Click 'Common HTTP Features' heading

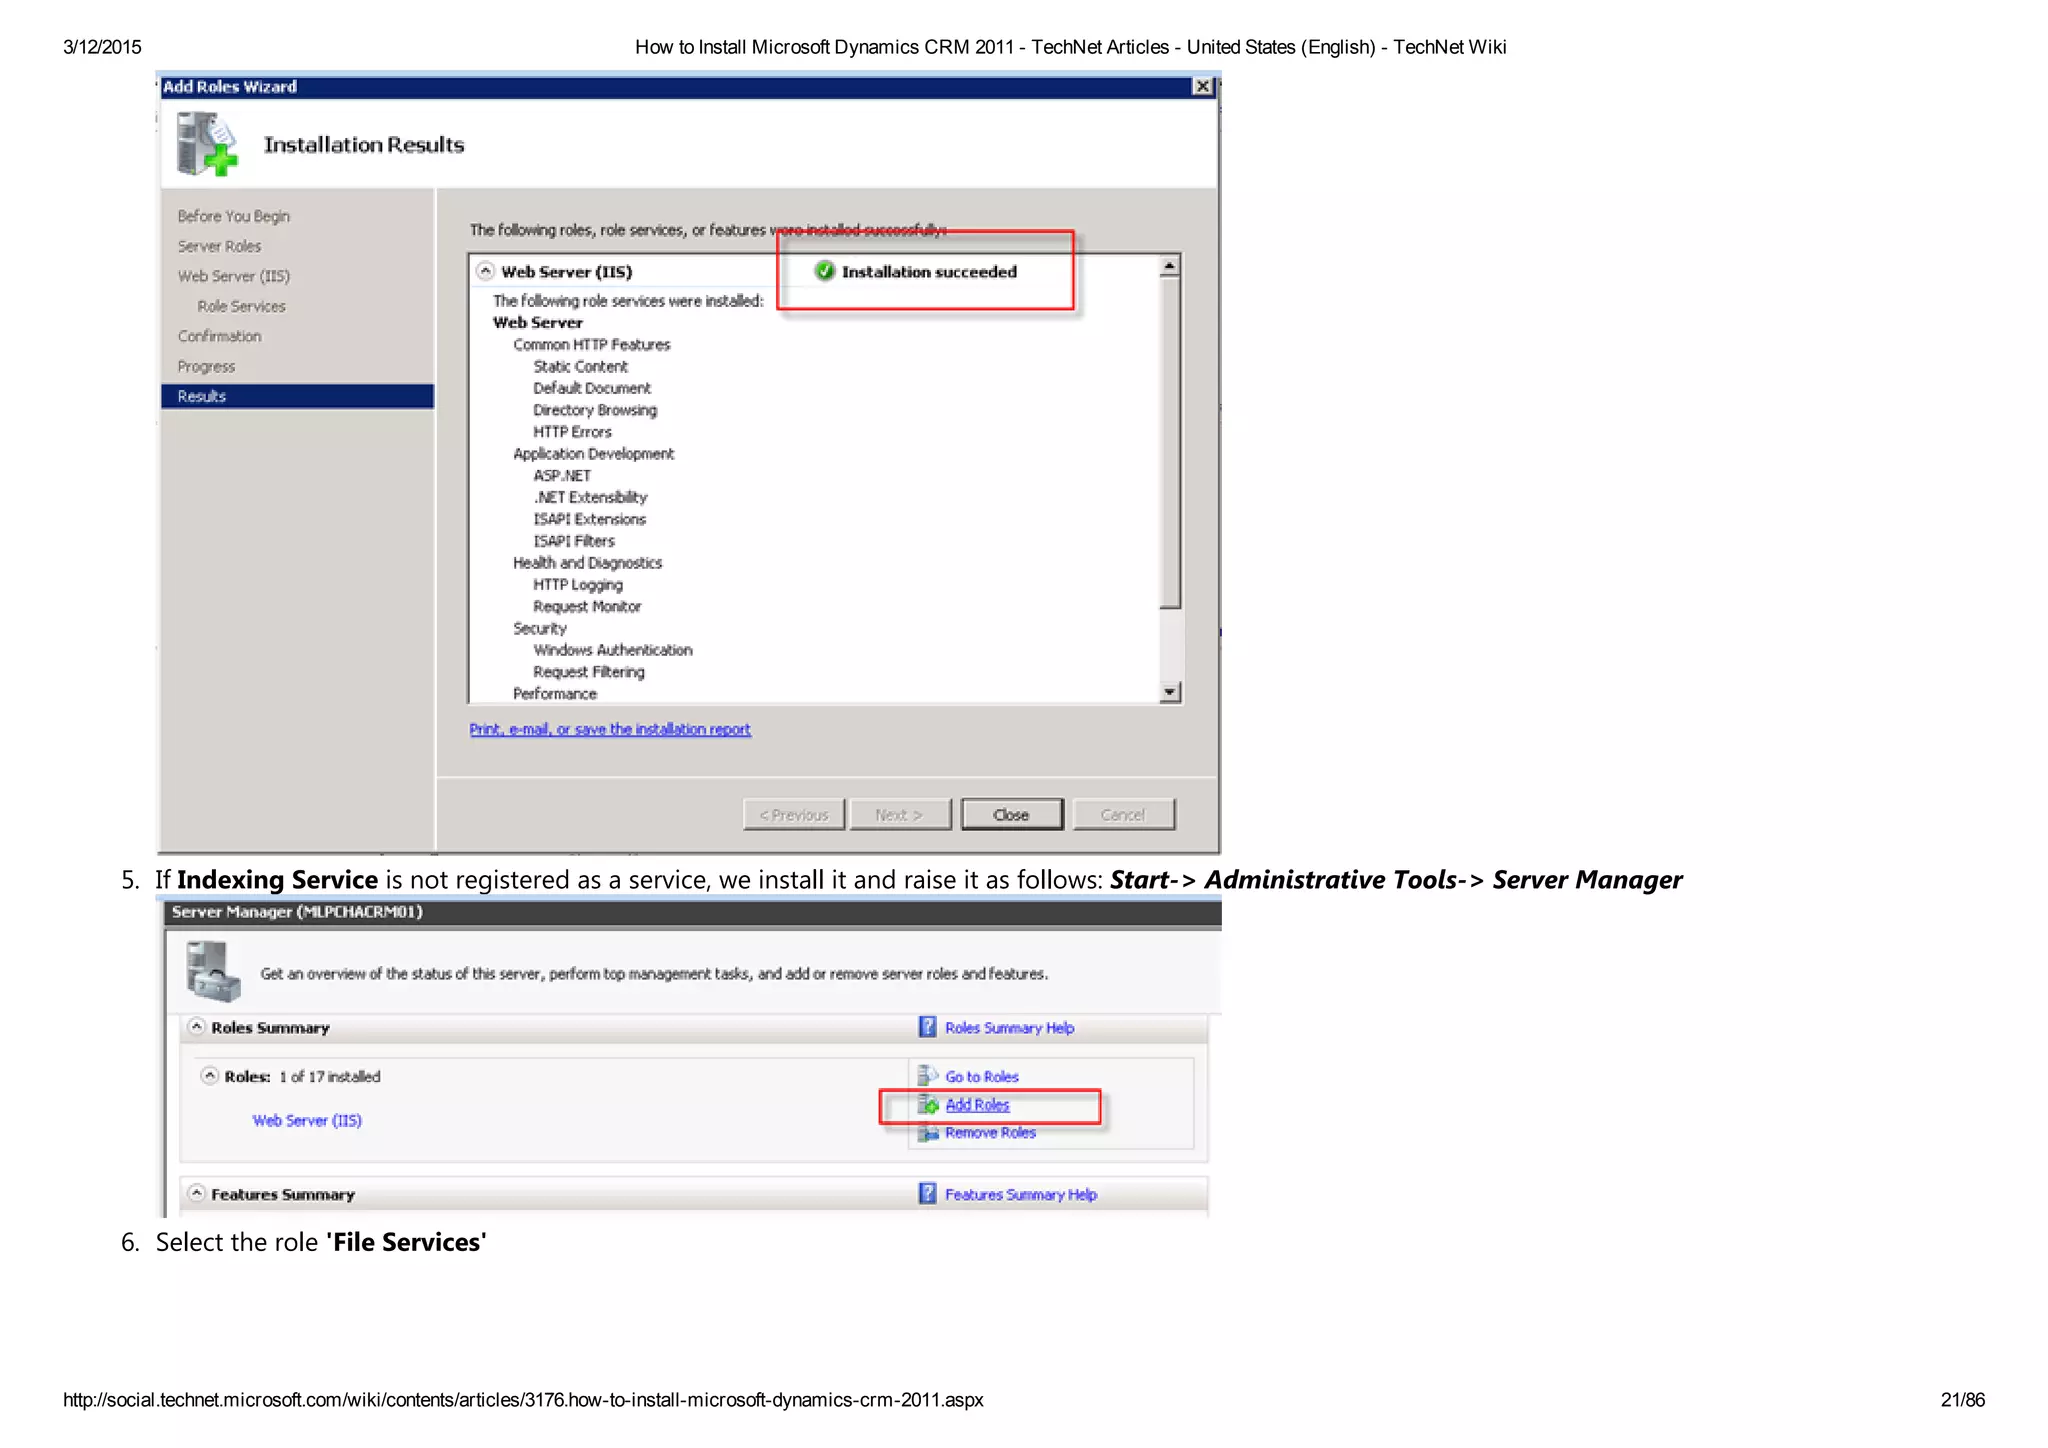point(591,344)
